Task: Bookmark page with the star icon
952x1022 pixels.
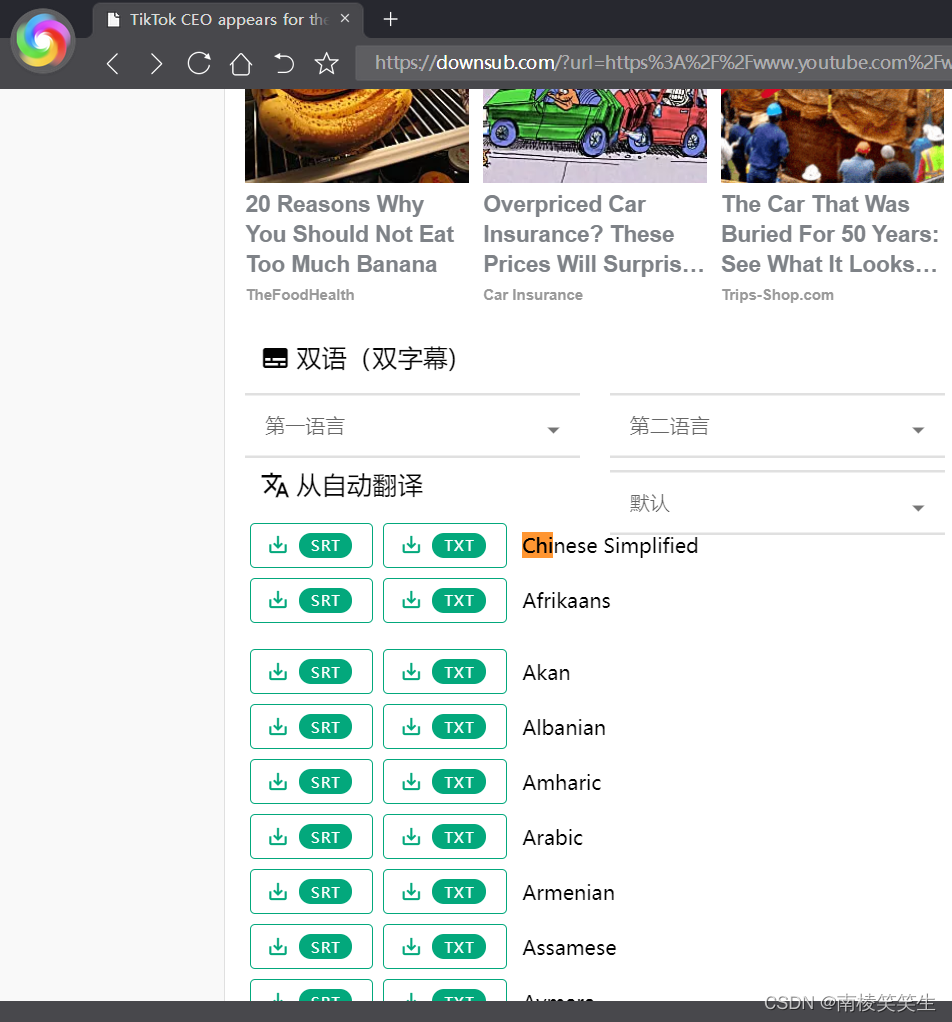Action: tap(326, 63)
